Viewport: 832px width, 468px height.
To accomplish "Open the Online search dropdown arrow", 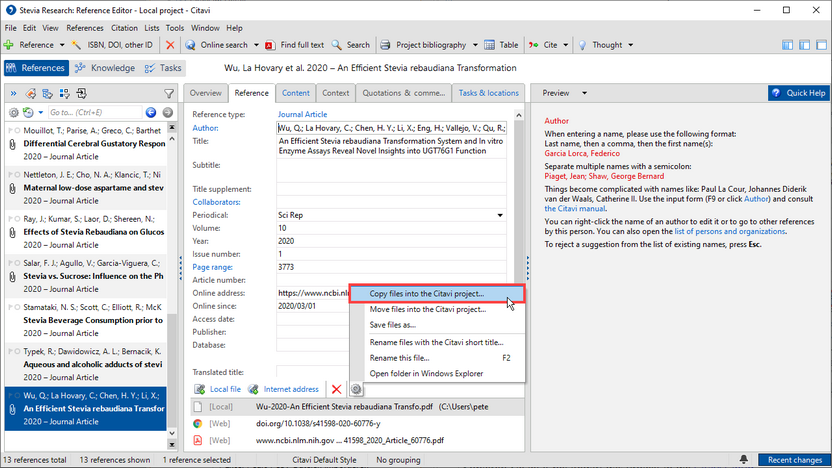I will click(256, 45).
